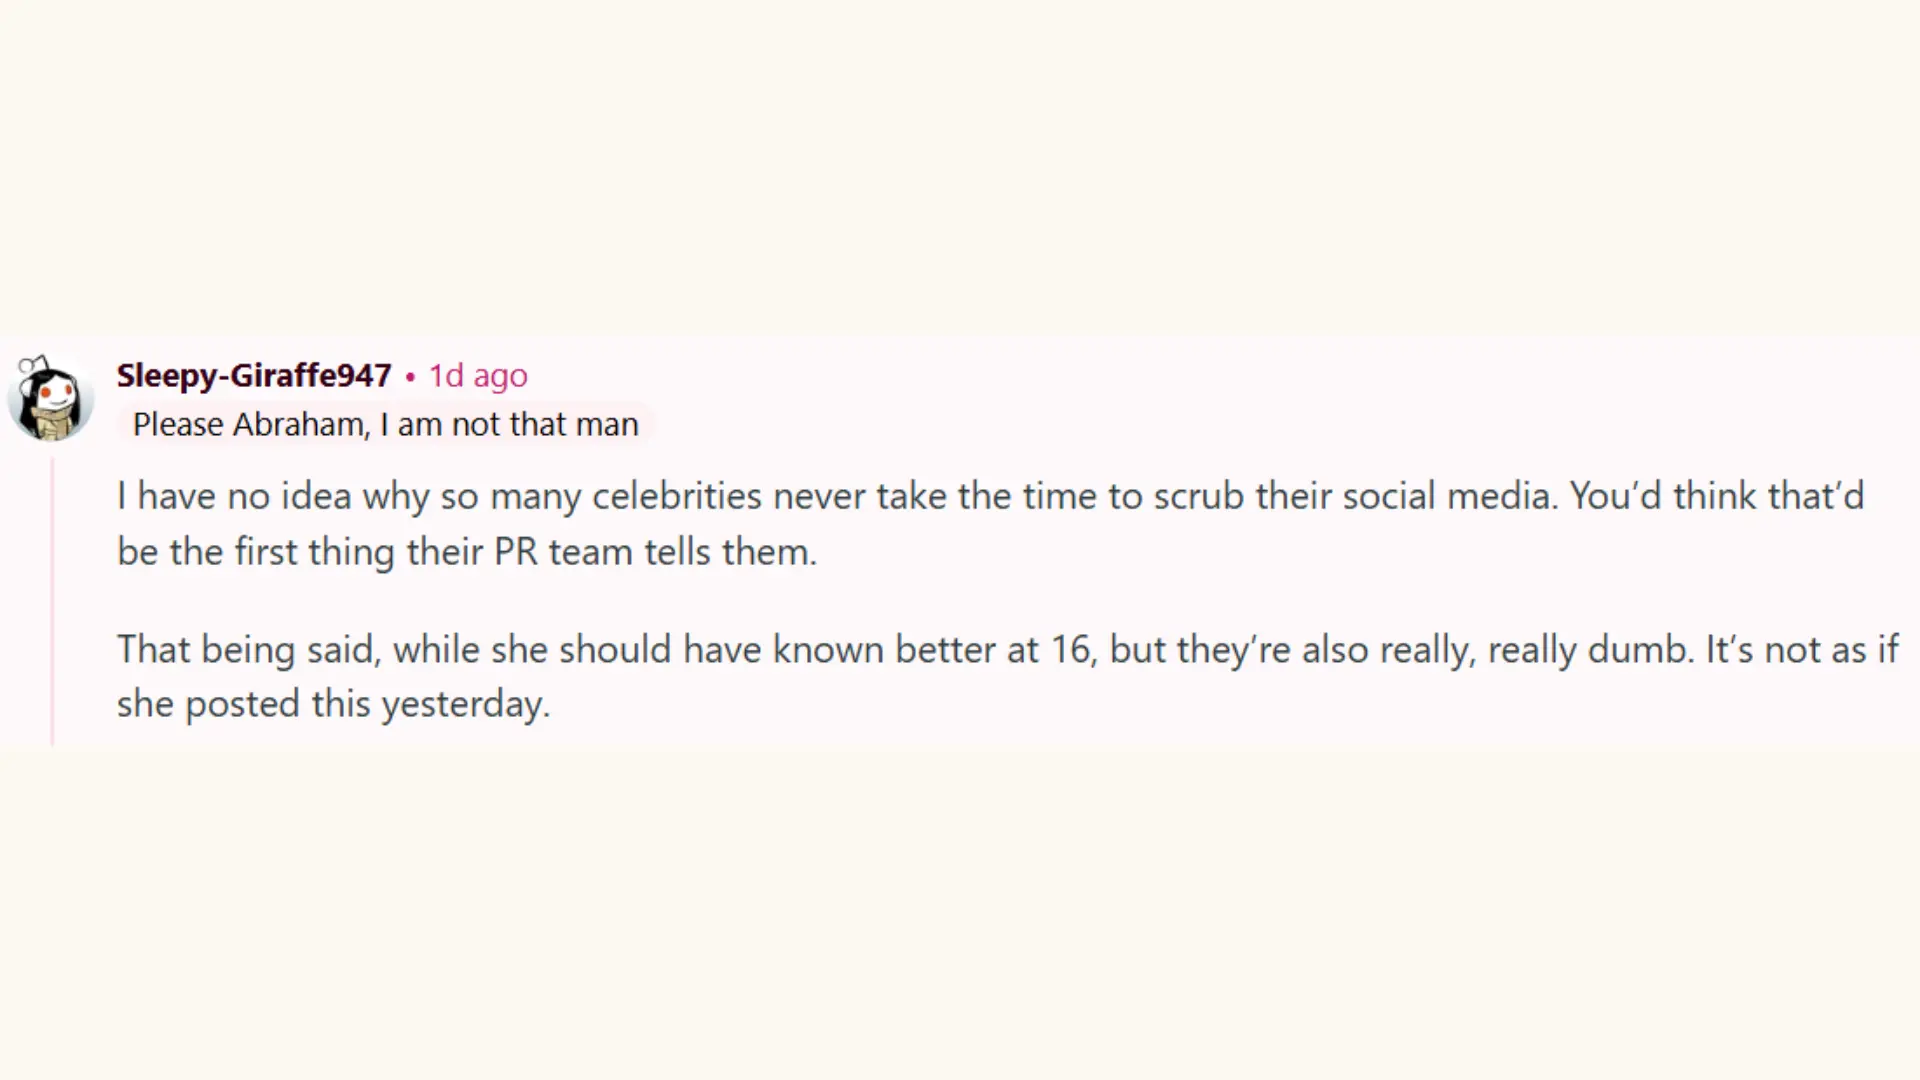This screenshot has height=1080, width=1920.
Task: Click "That being said" opening the second paragraph
Action: click(x=247, y=650)
